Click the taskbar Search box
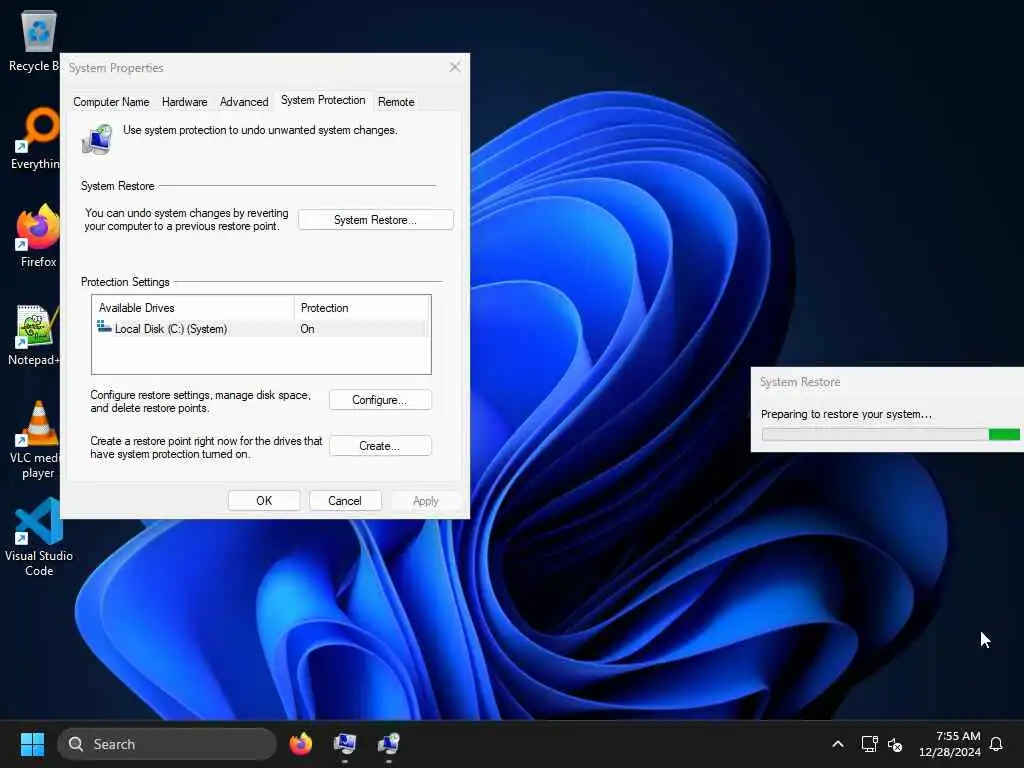The width and height of the screenshot is (1024, 768). pyautogui.click(x=167, y=744)
